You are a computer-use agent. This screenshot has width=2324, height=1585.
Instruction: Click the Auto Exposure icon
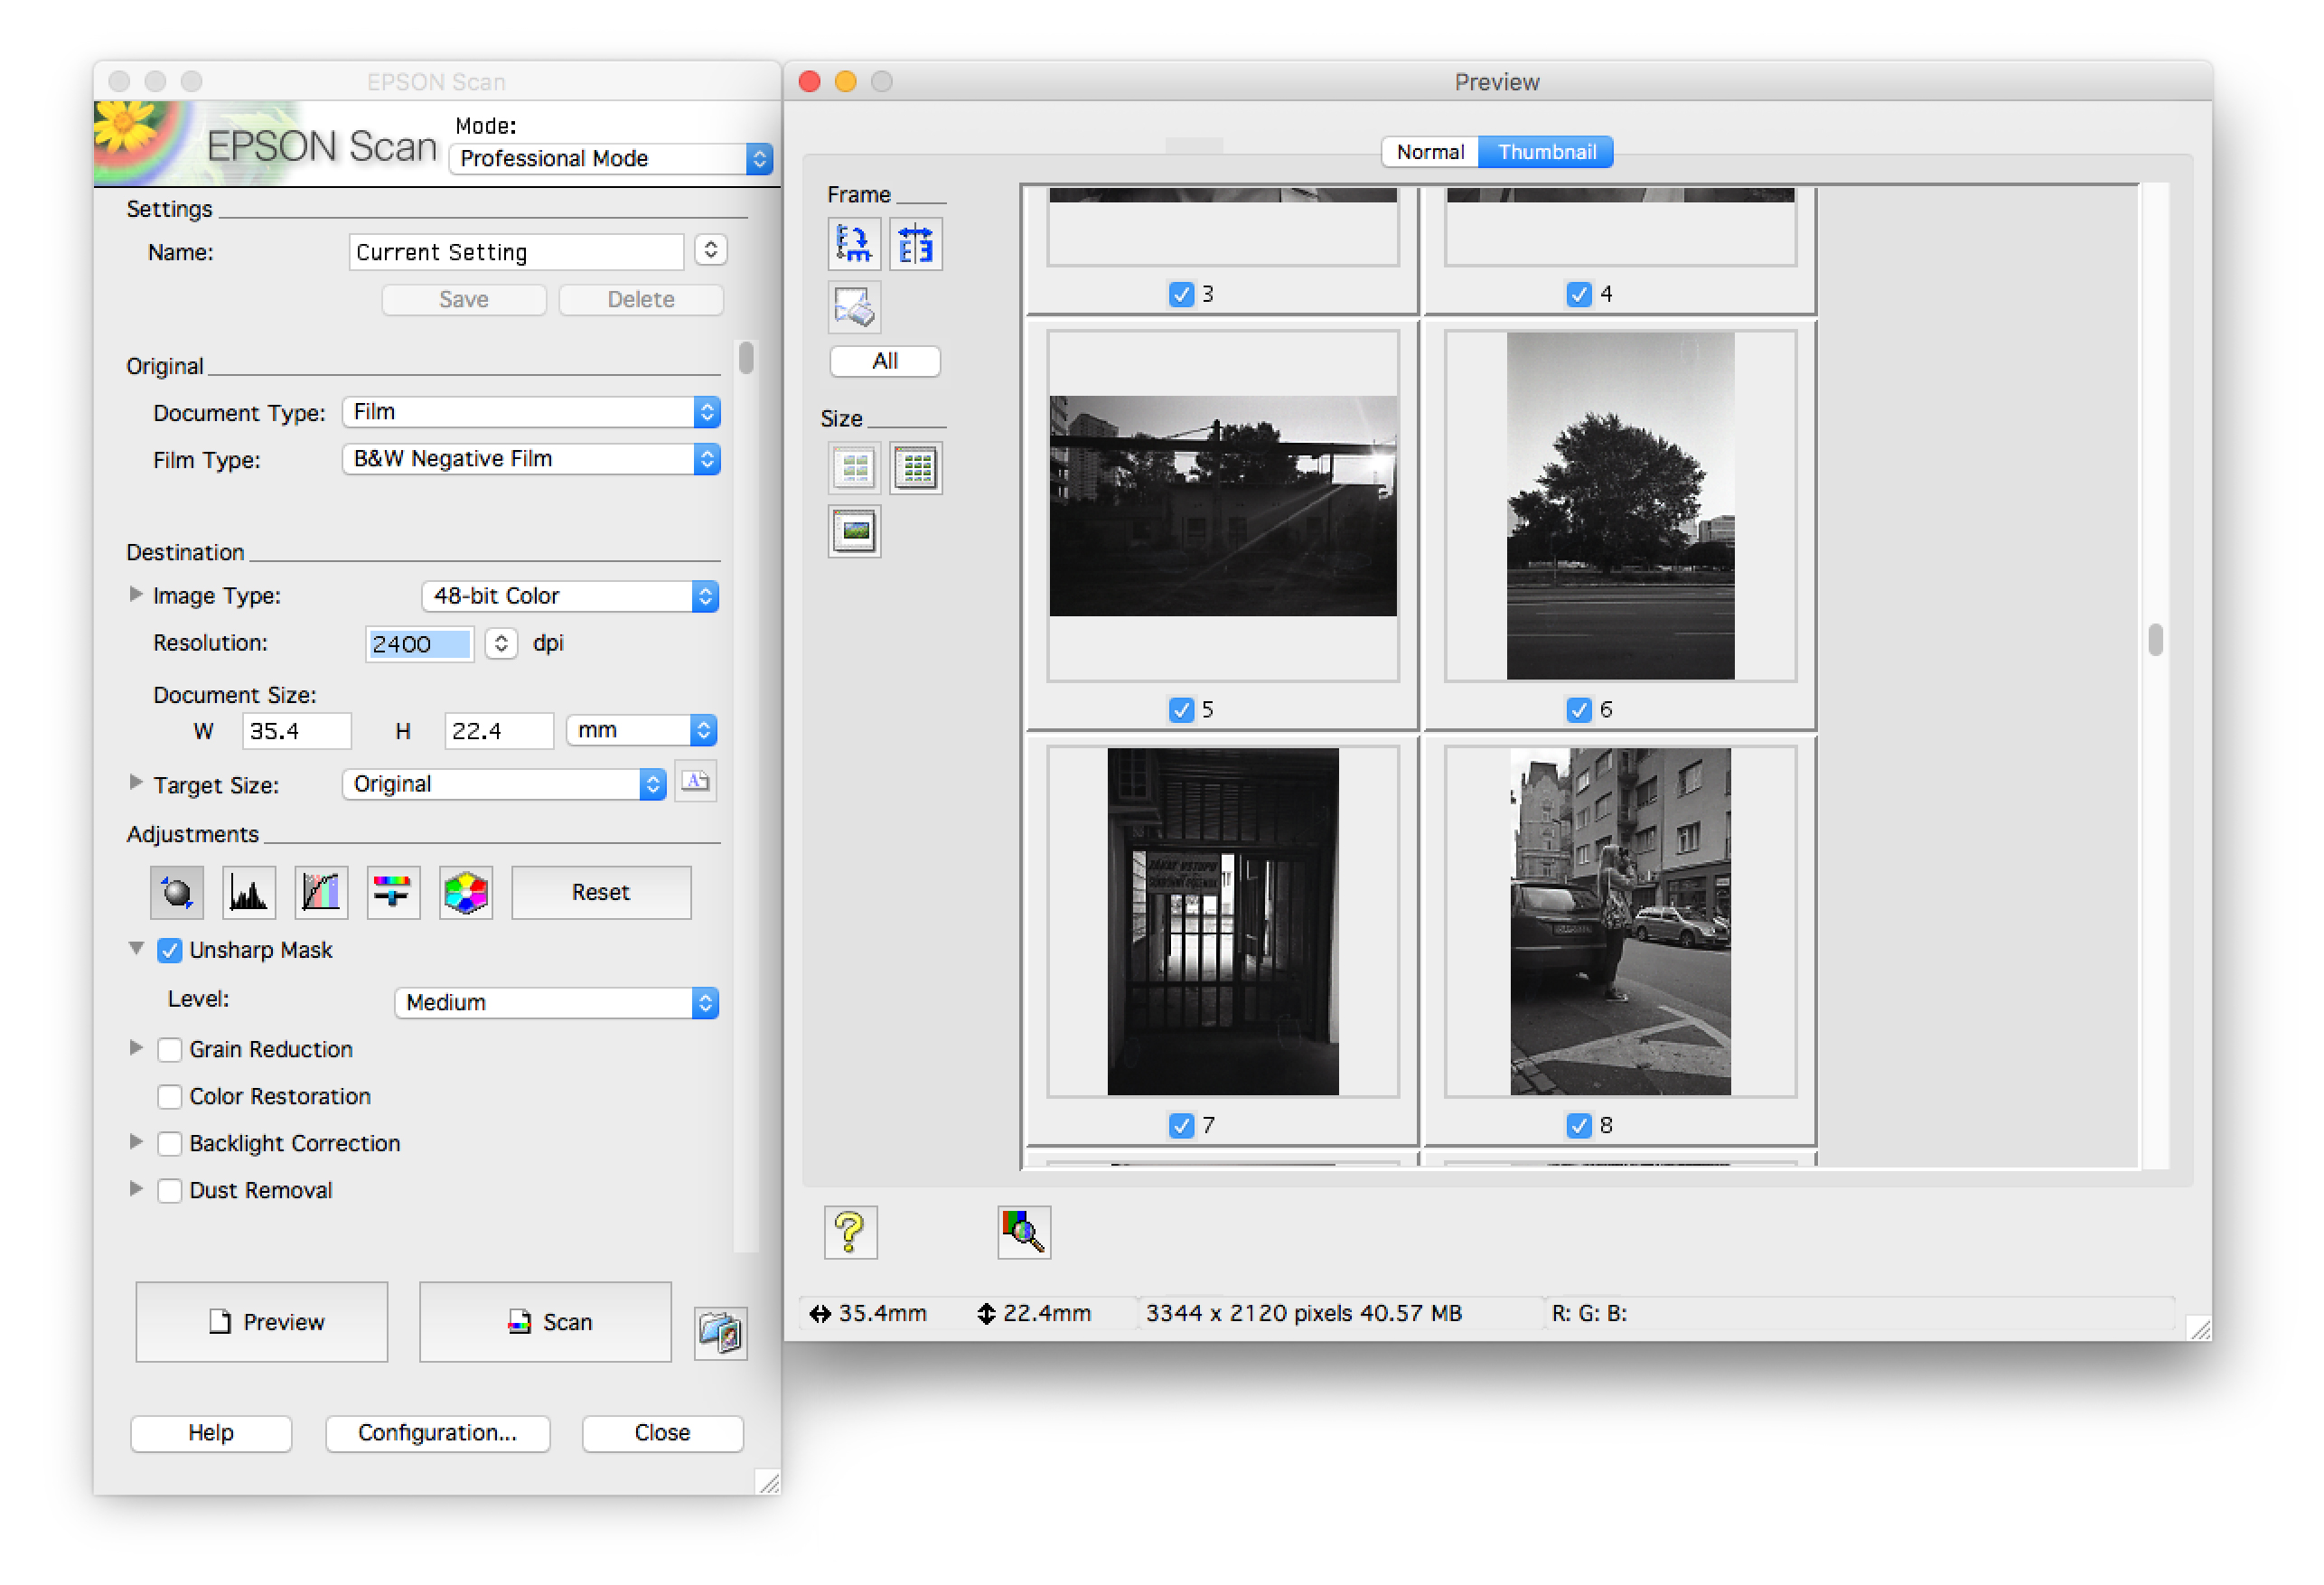pos(176,891)
